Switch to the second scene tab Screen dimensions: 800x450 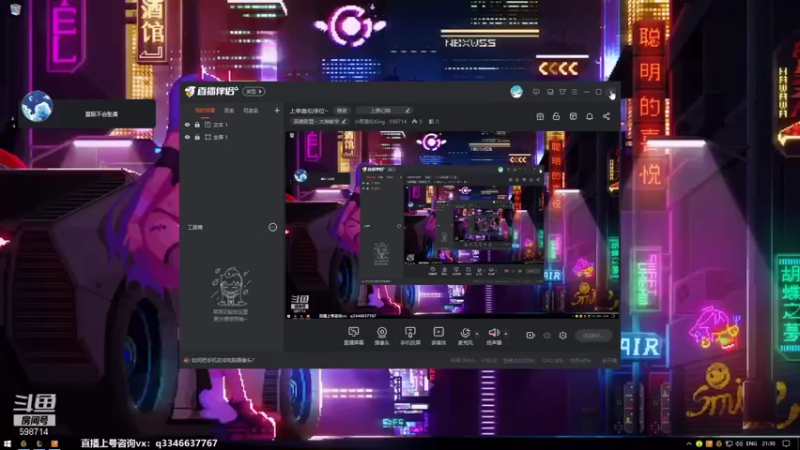229,111
